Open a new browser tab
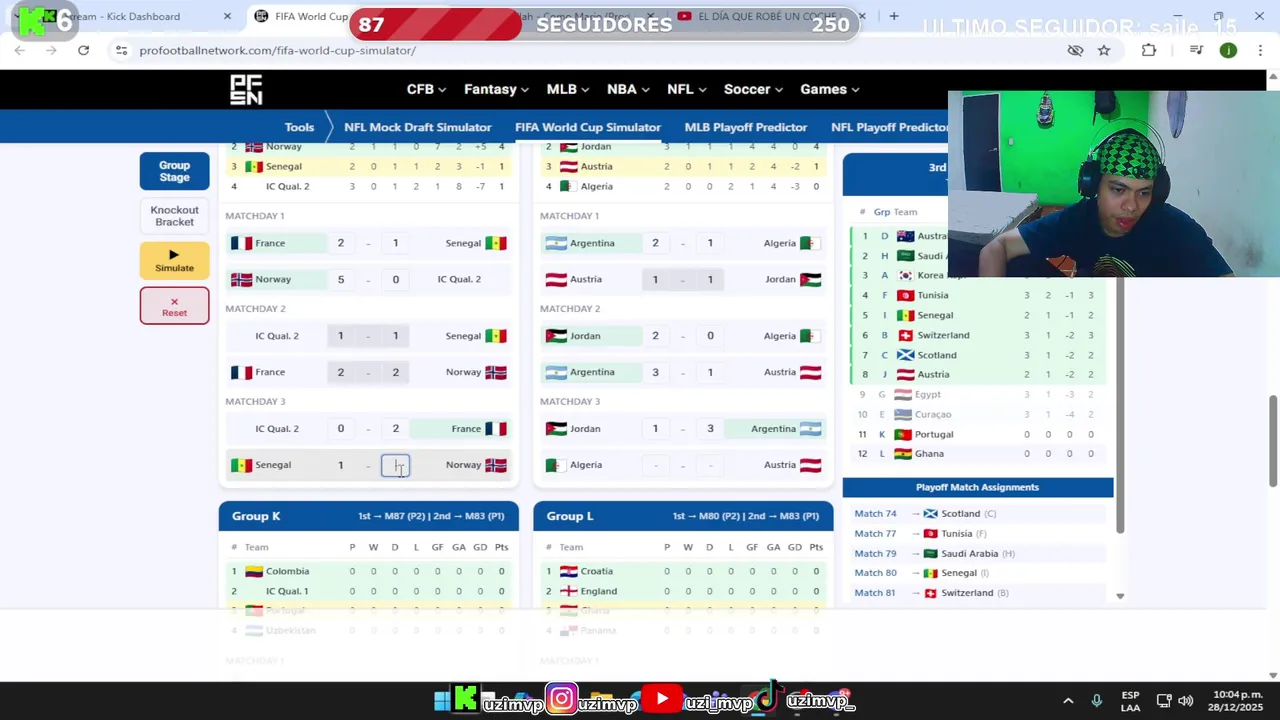 click(x=894, y=16)
